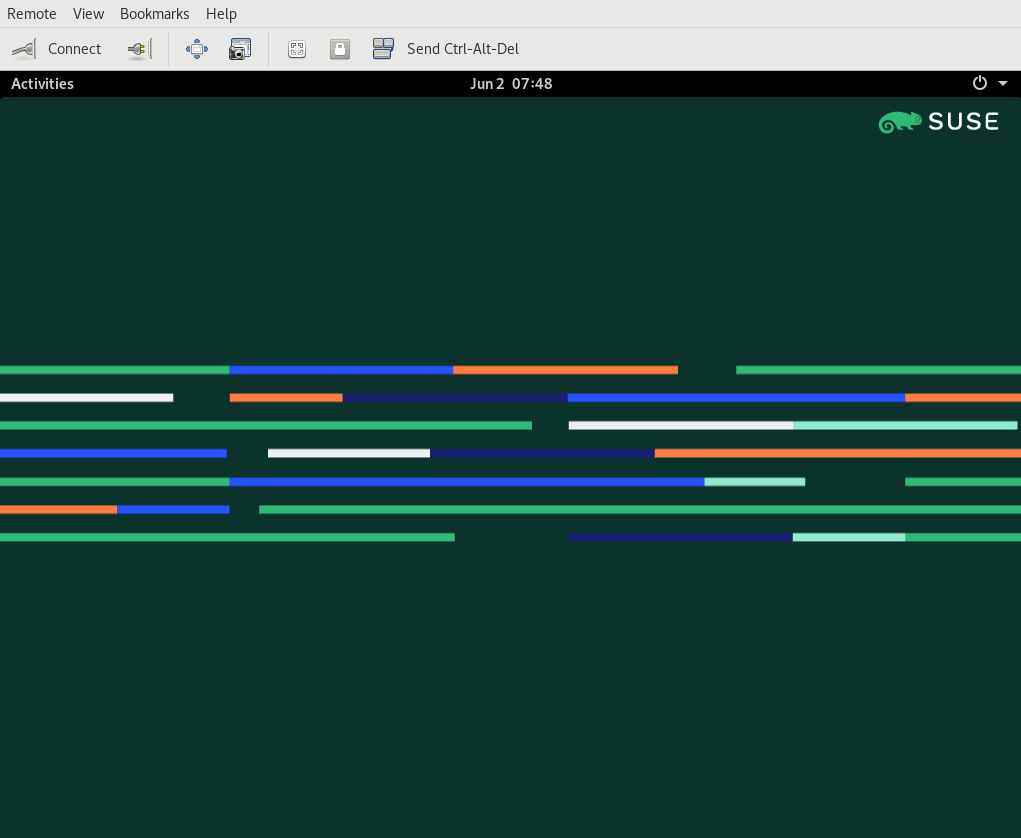Click the Connect plug icon
Viewport: 1021px width, 838px height.
24,49
